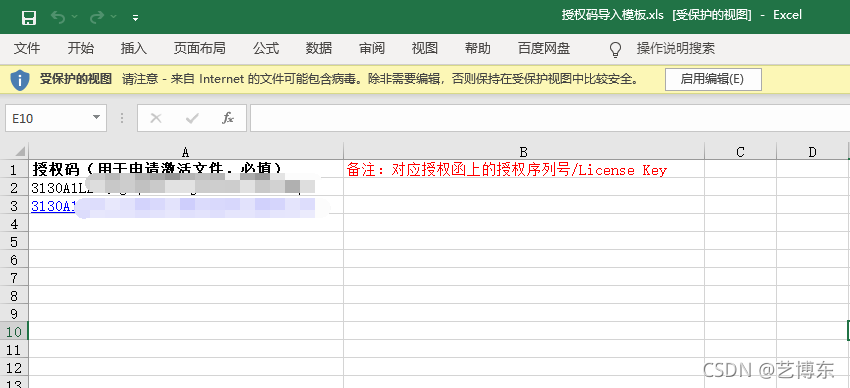Click inside the formula bar input

550,118
